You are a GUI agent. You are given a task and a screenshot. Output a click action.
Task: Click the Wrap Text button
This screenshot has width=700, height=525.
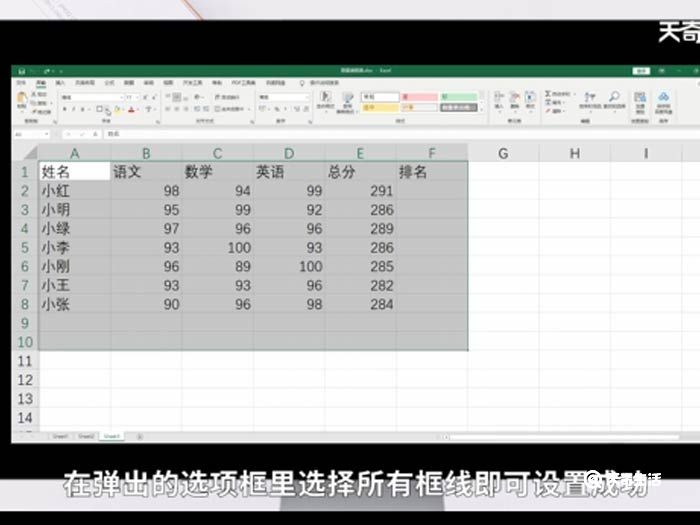pyautogui.click(x=227, y=97)
